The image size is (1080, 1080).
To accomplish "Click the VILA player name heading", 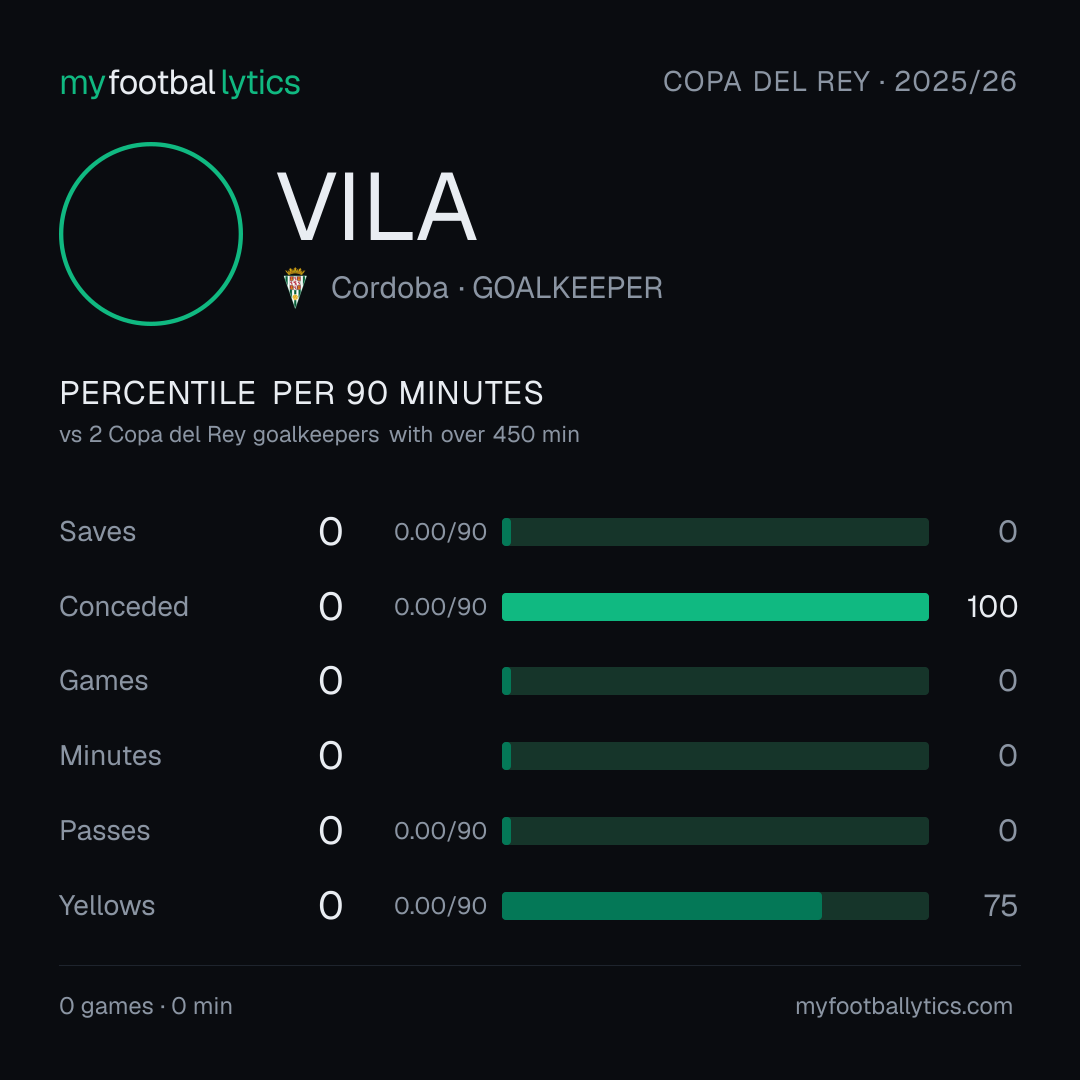I will (377, 207).
